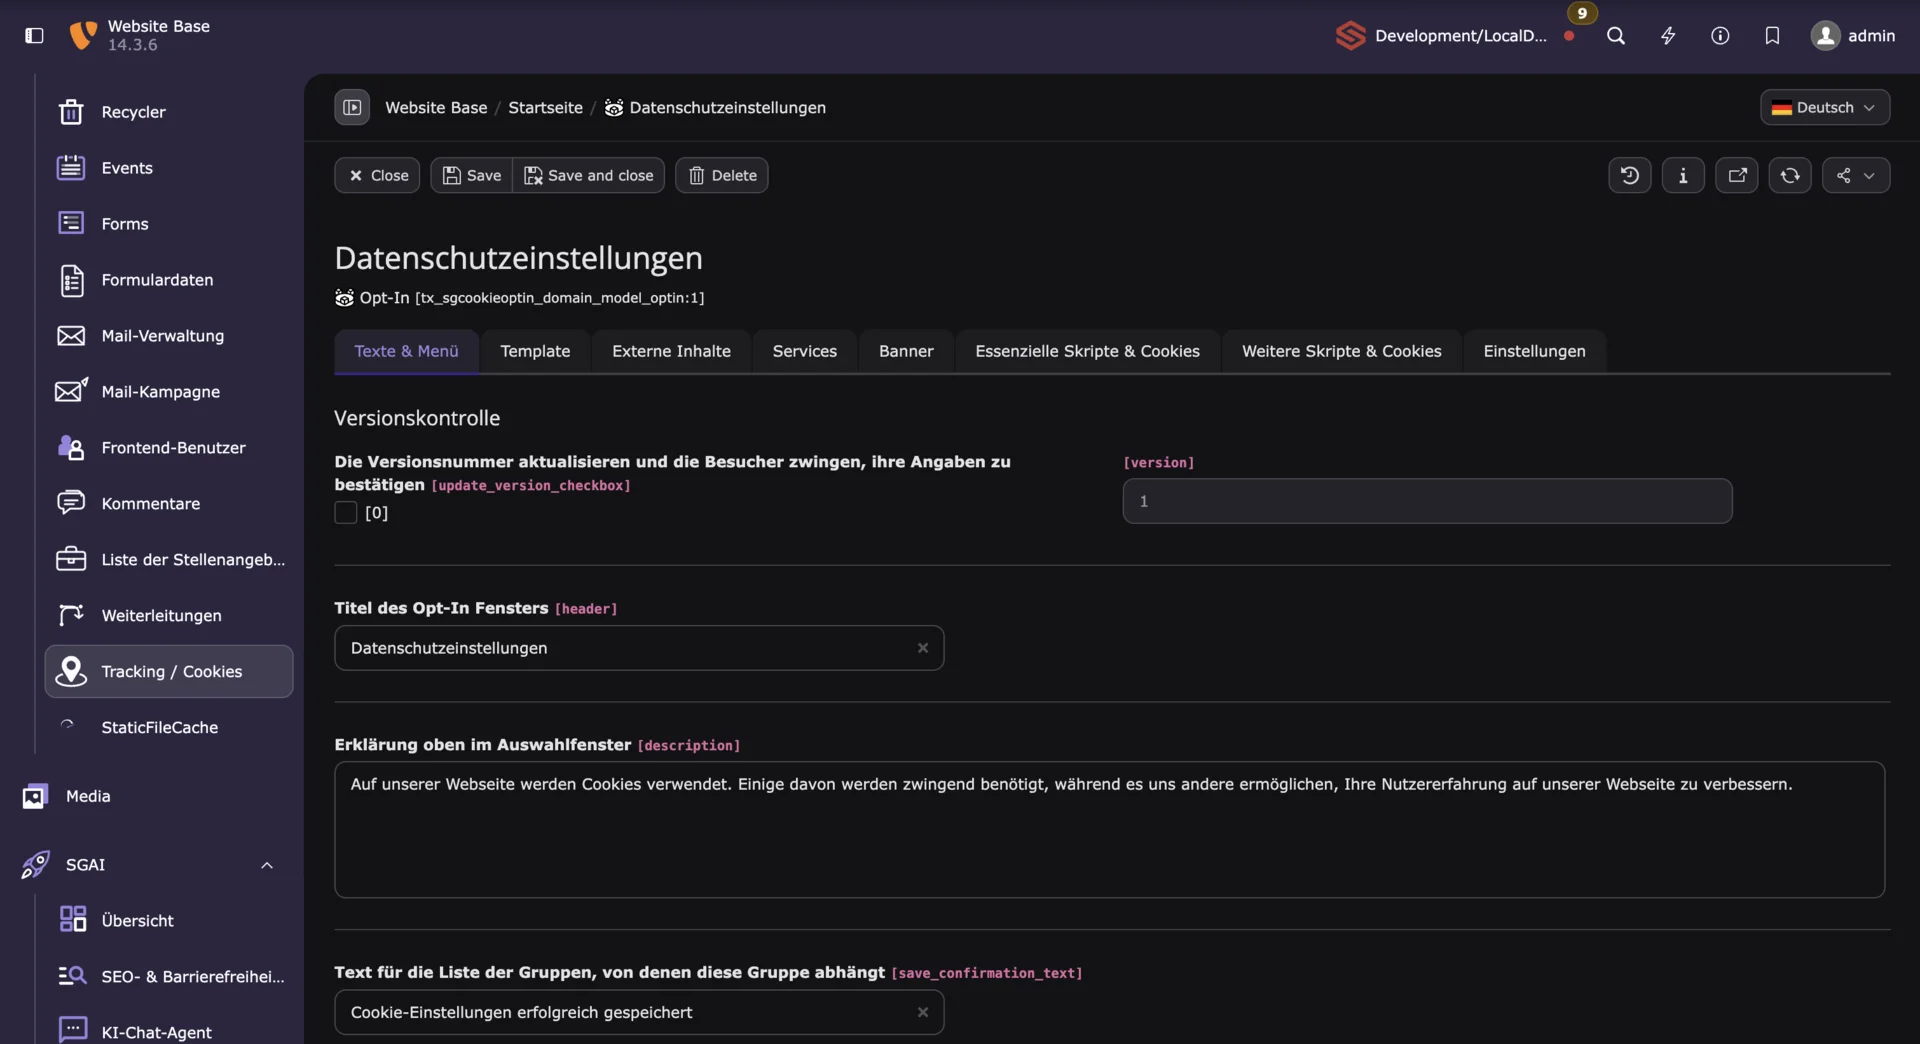The image size is (1920, 1044).
Task: Click the Close button
Action: (378, 176)
